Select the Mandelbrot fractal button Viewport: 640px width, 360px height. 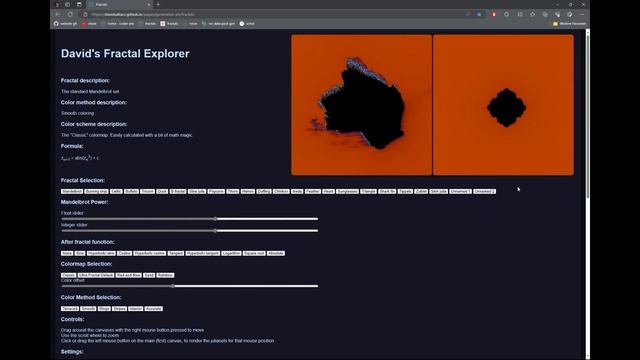(72, 191)
